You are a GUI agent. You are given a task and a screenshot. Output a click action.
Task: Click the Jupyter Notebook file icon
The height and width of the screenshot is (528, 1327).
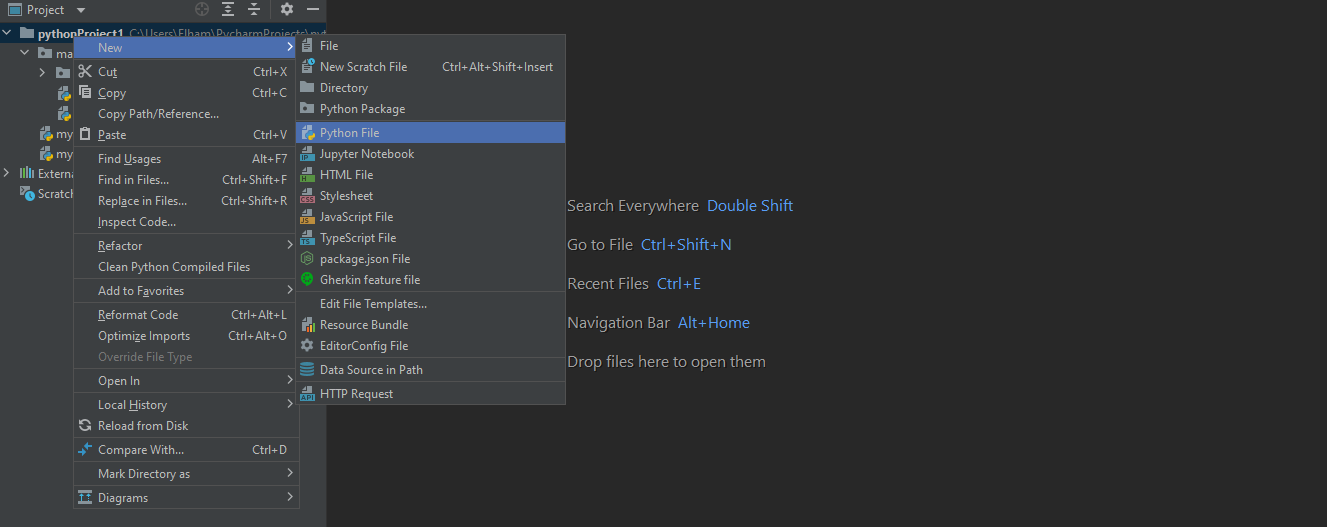click(308, 154)
